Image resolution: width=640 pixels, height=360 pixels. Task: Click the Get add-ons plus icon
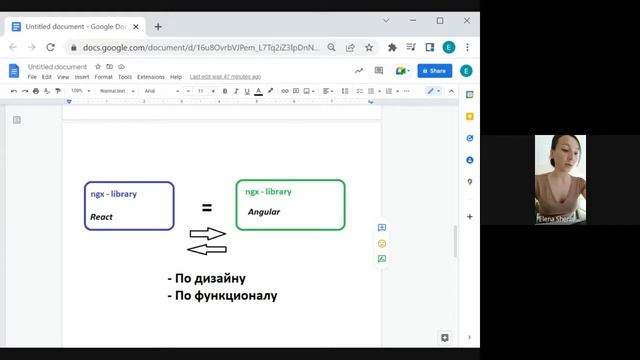[470, 217]
